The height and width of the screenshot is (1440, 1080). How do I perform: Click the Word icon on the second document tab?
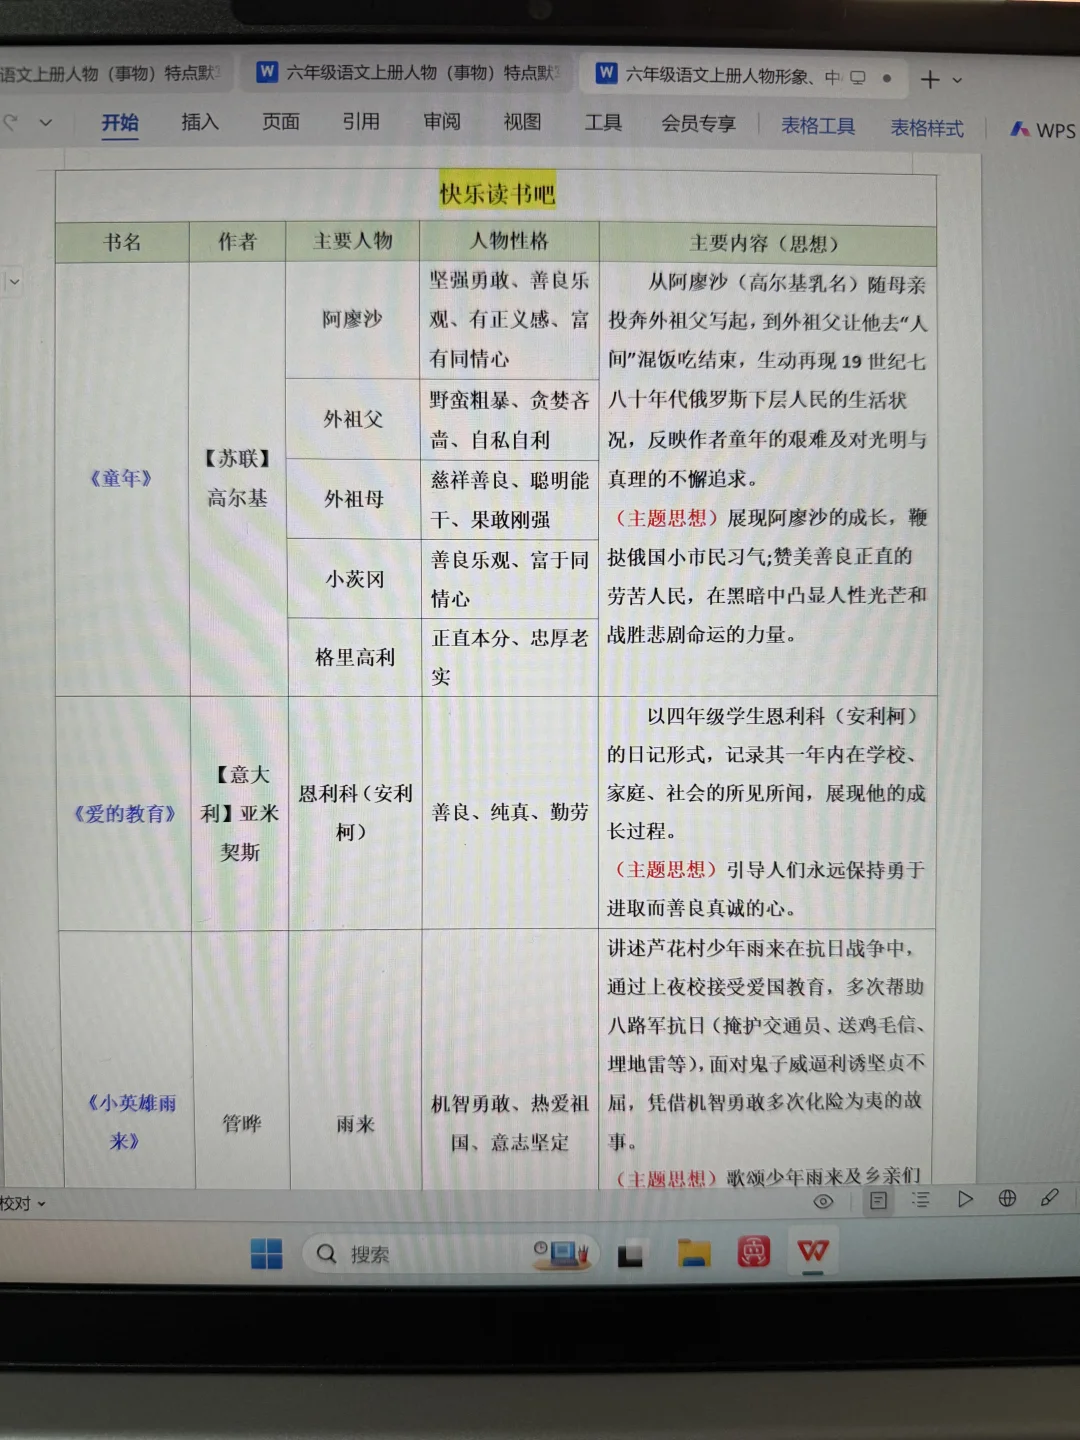pyautogui.click(x=266, y=72)
